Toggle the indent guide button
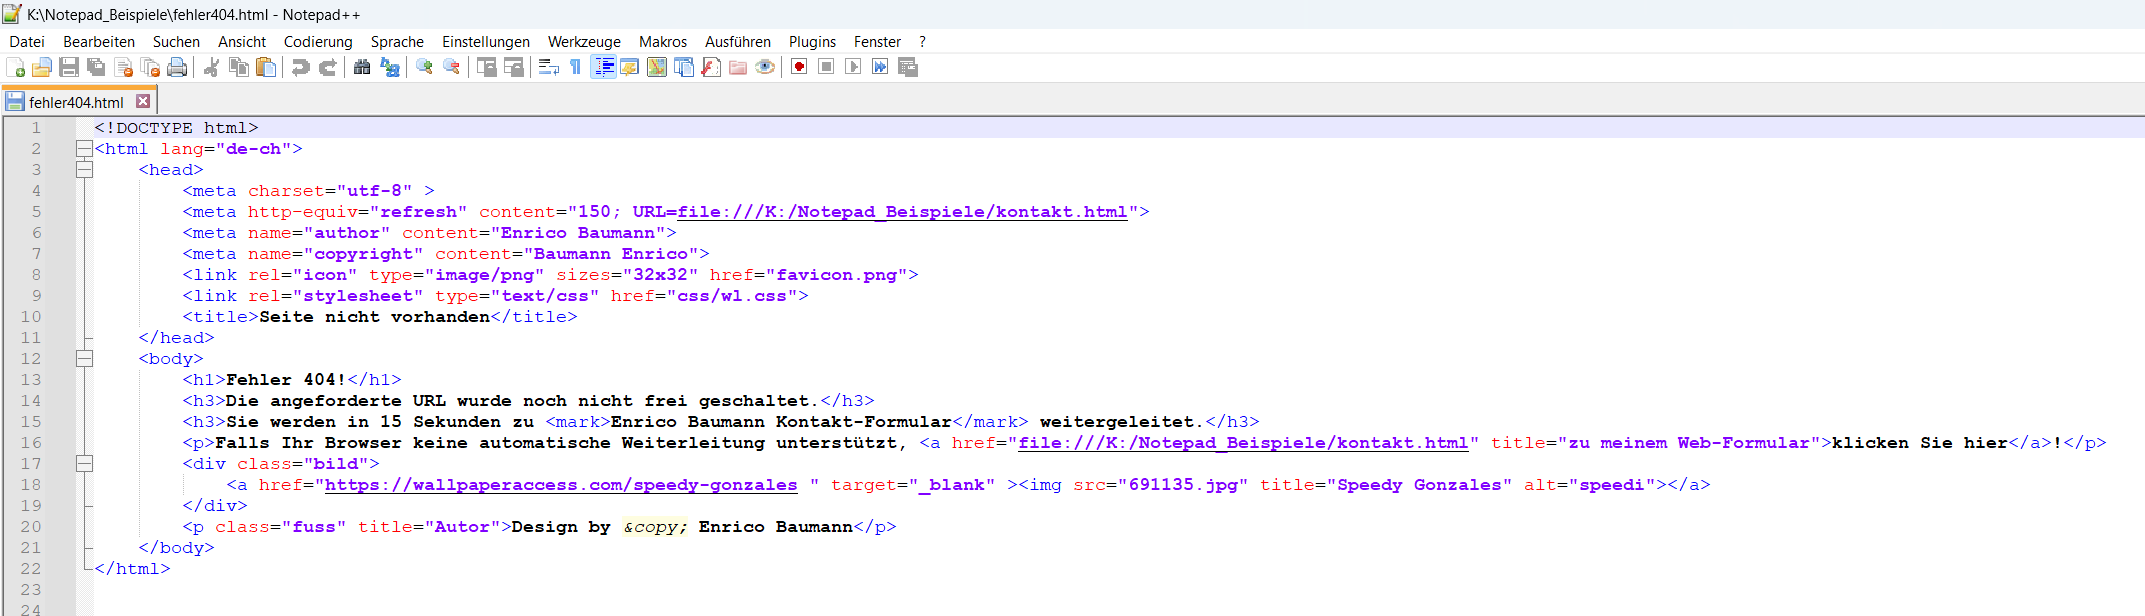The height and width of the screenshot is (616, 2145). pyautogui.click(x=603, y=67)
